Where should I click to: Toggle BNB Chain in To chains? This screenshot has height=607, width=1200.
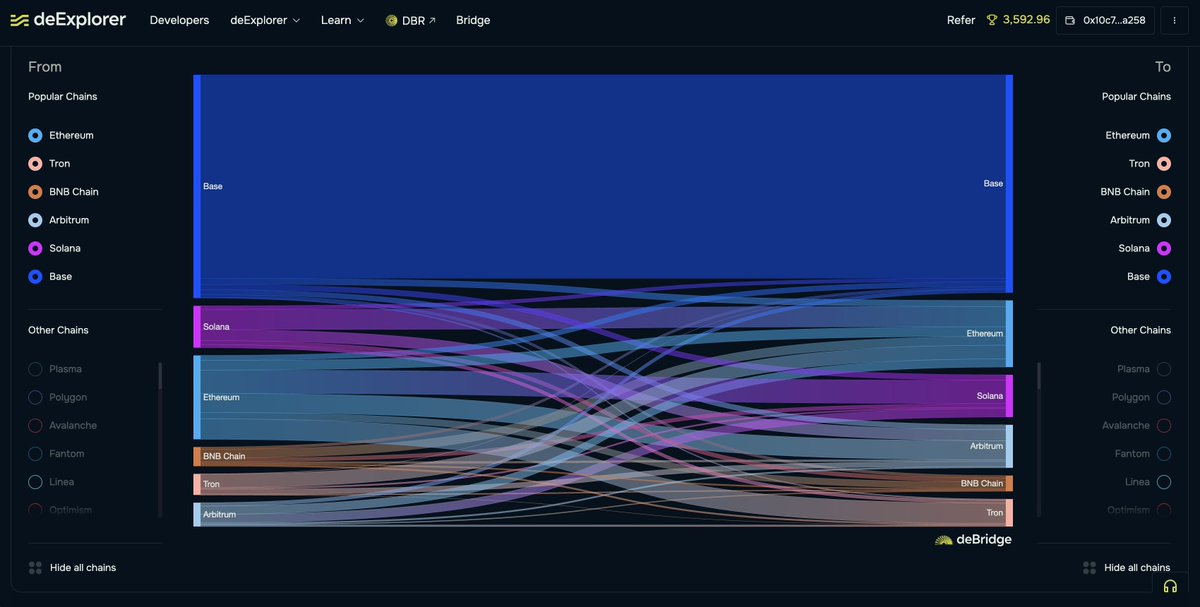(1164, 191)
